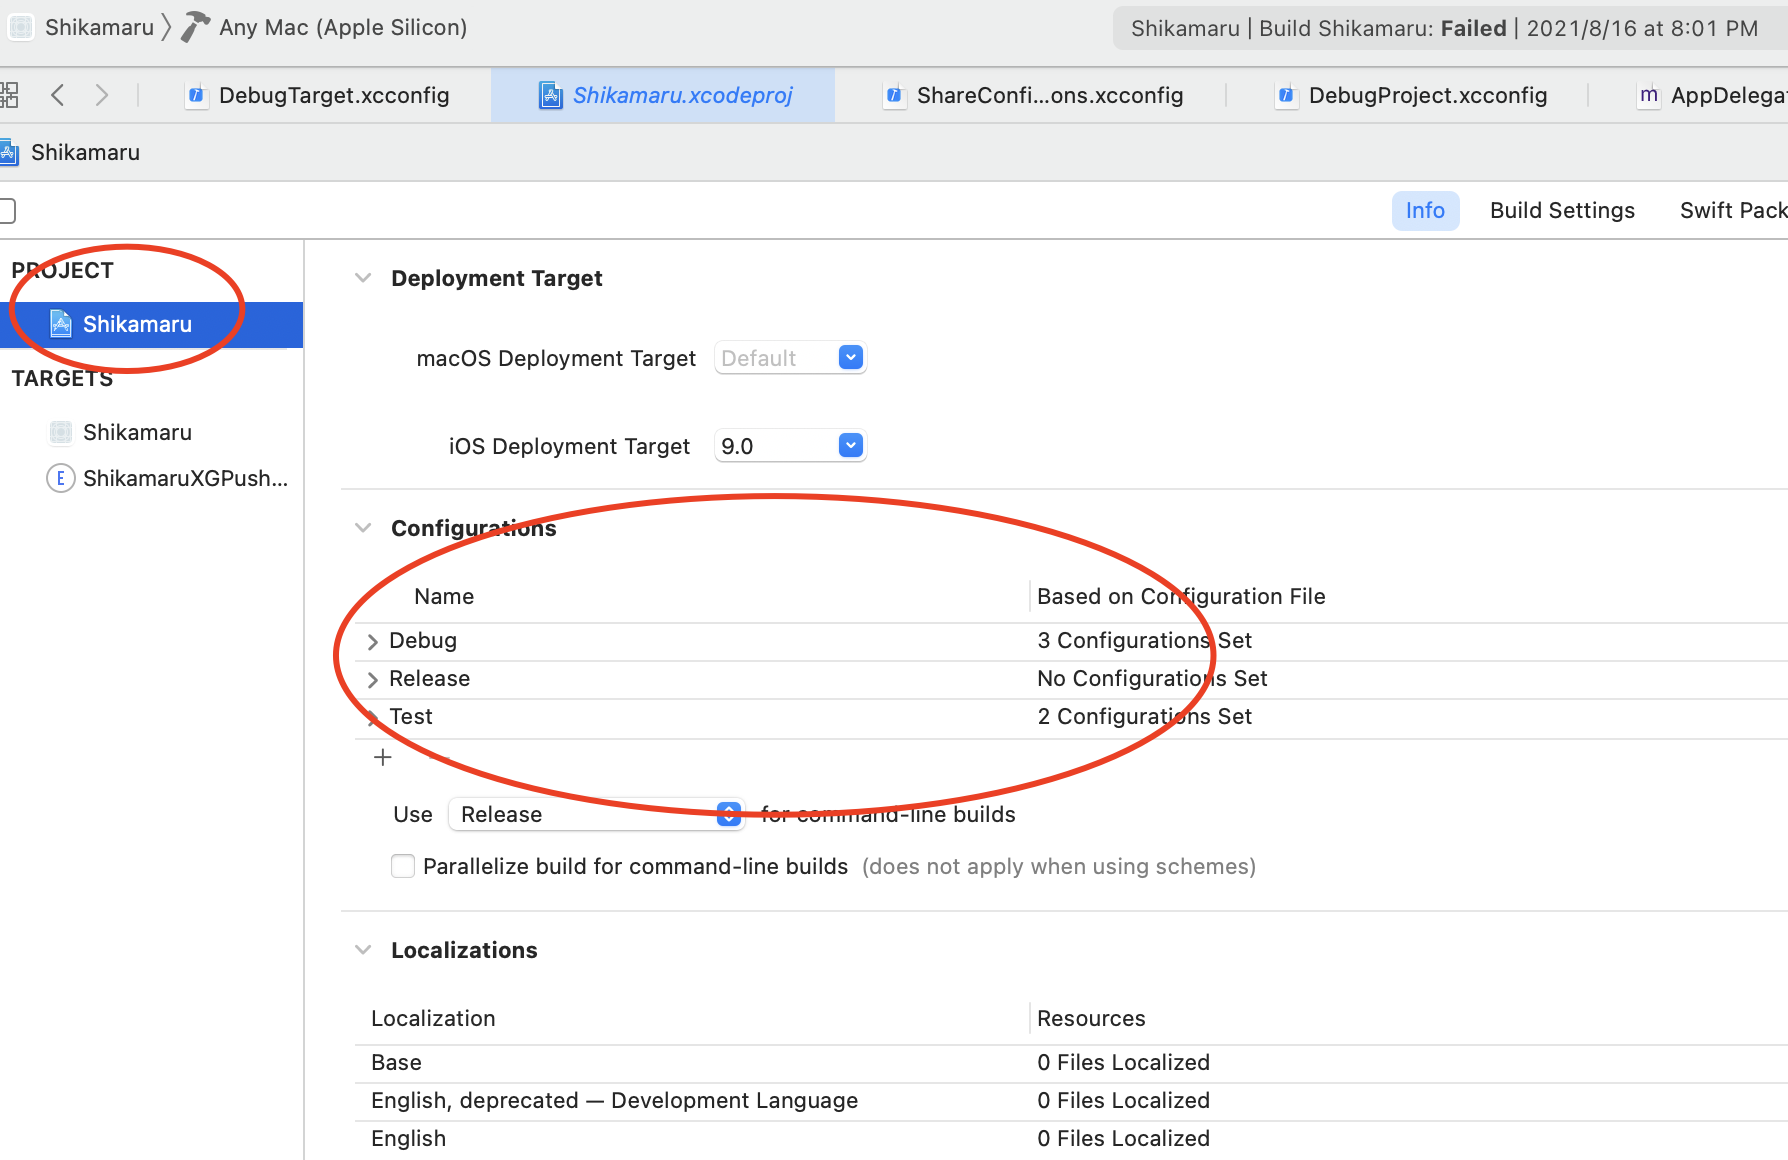The height and width of the screenshot is (1160, 1788).
Task: Toggle the project navigator sidebar square
Action: (x=7, y=210)
